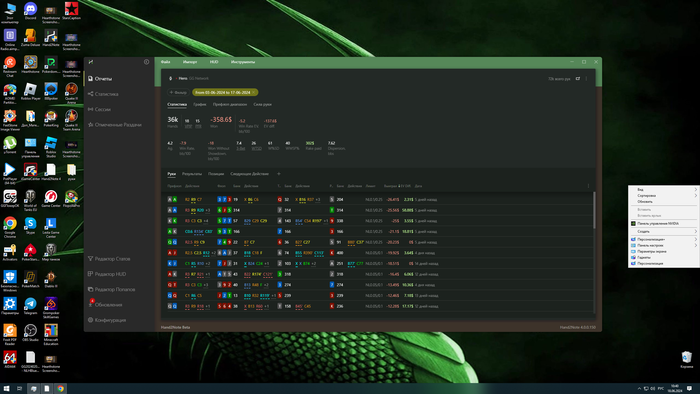The image size is (700, 394).
Task: Open the hands table column options menu
Action: [588, 186]
